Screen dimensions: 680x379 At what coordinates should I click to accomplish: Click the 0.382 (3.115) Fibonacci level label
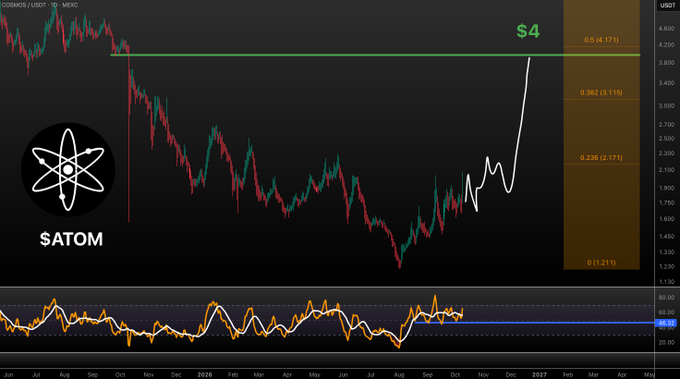pos(601,92)
